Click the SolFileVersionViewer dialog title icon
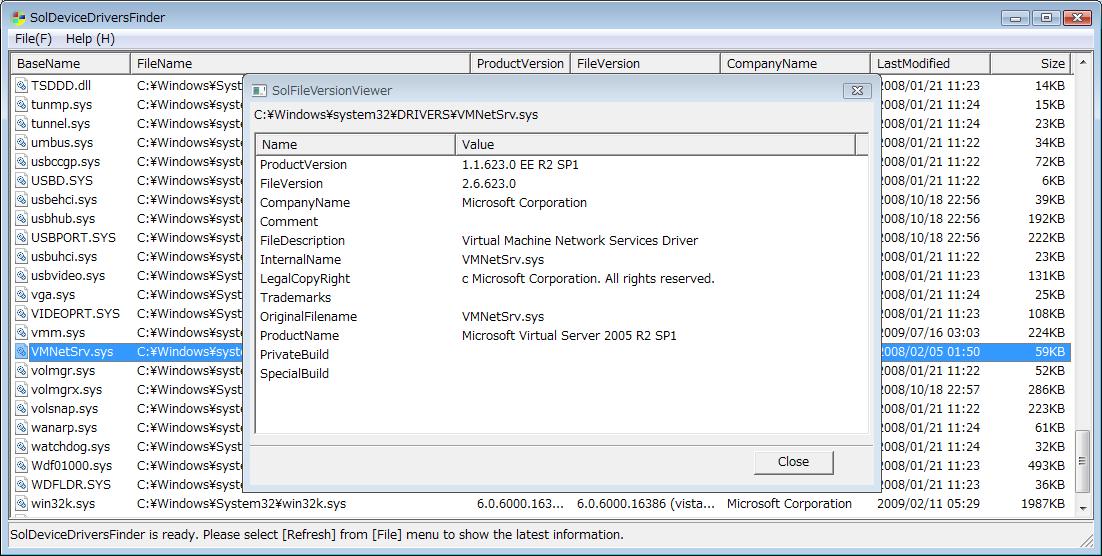 tap(259, 90)
